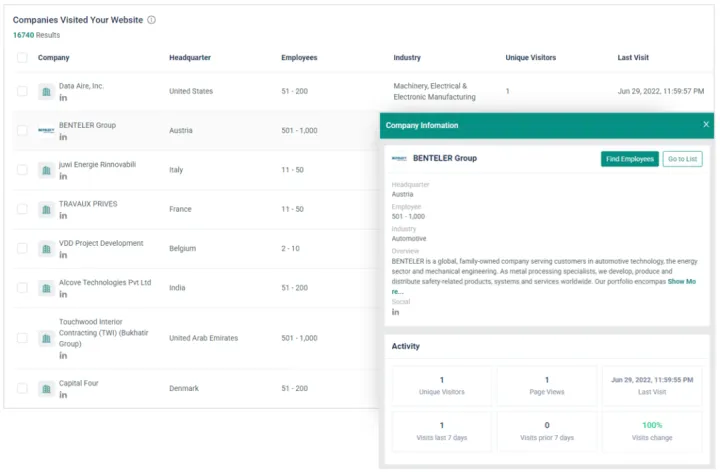720x473 pixels.
Task: Click the building icon for TRAVAUX PRIVES
Action: 46,210
